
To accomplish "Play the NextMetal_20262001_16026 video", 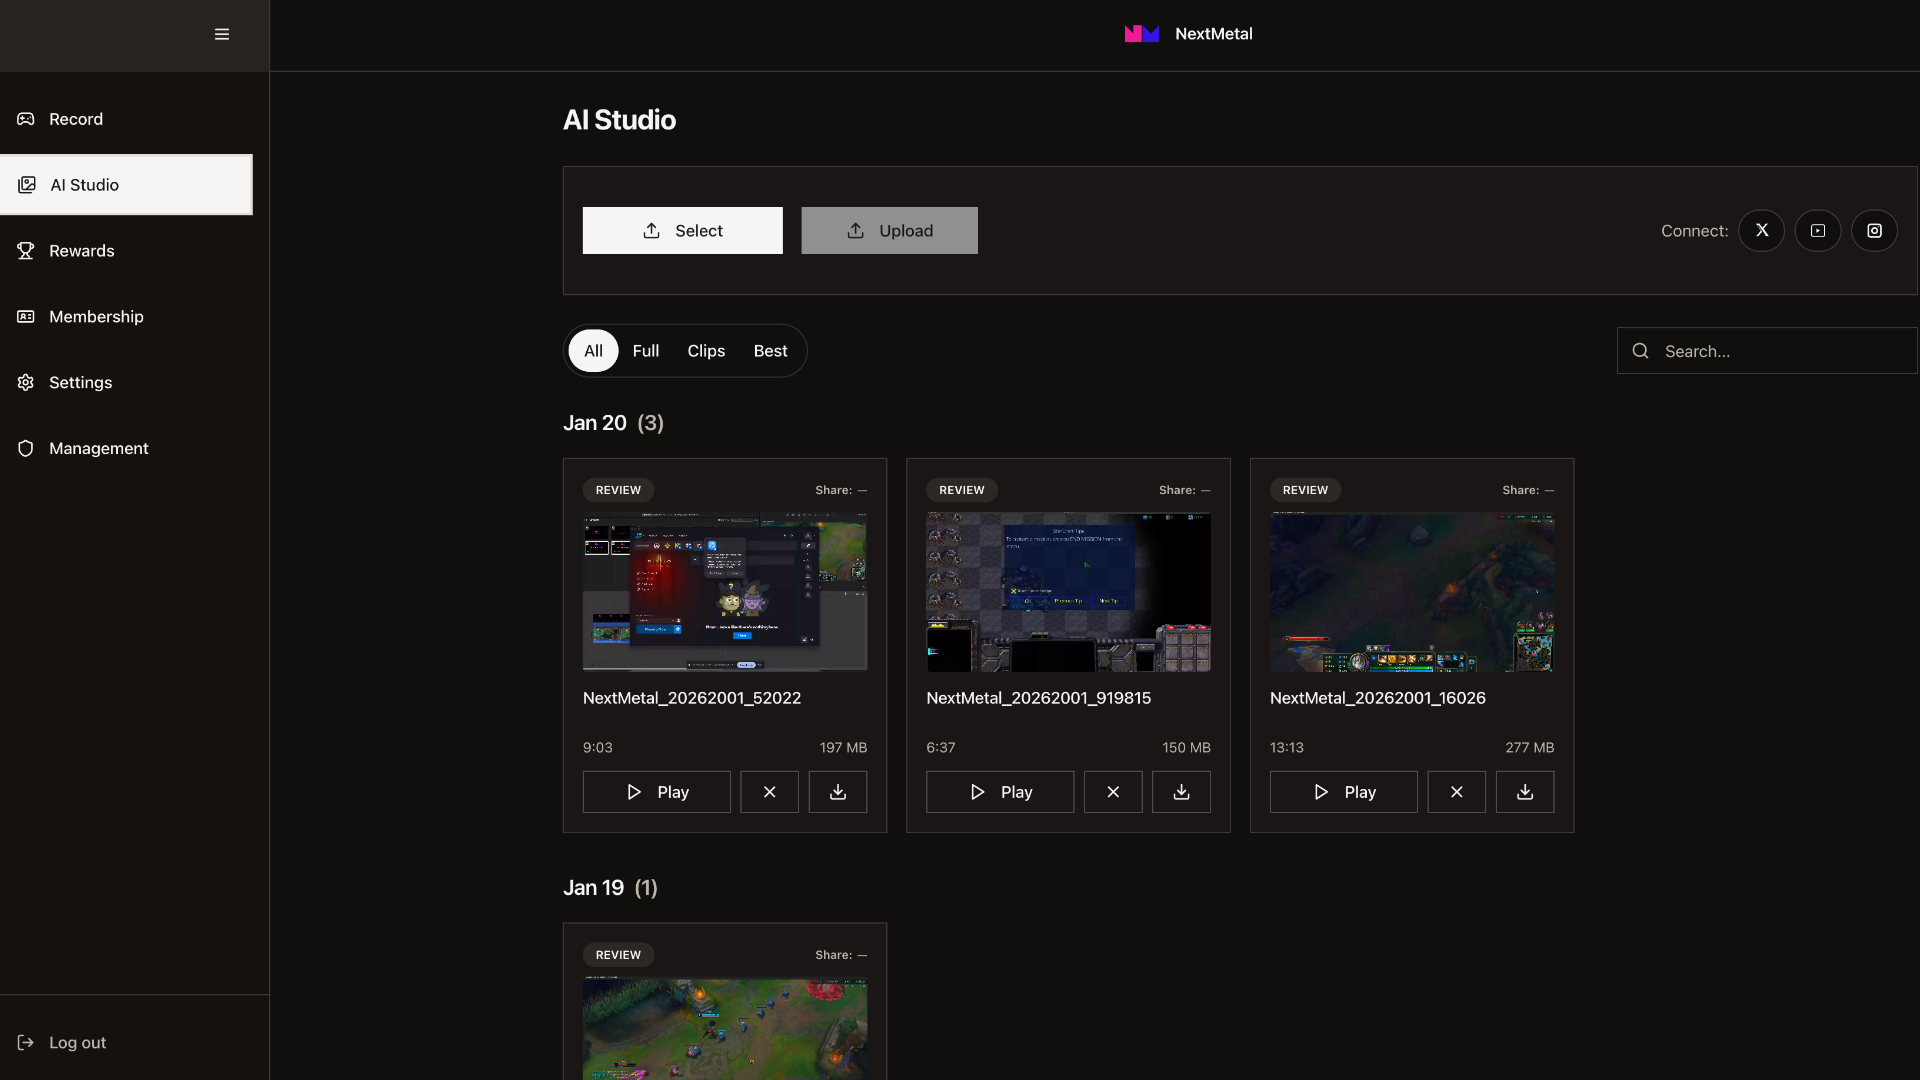I will pyautogui.click(x=1342, y=791).
